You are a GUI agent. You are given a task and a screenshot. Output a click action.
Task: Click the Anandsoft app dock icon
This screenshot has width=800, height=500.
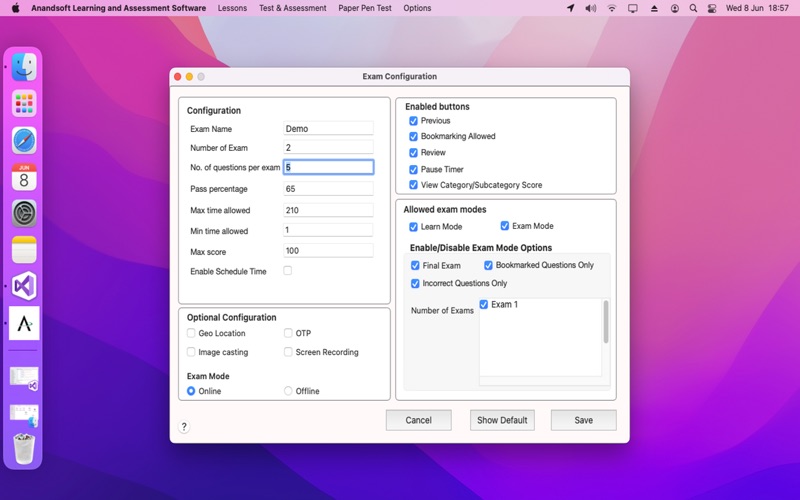pos(24,323)
